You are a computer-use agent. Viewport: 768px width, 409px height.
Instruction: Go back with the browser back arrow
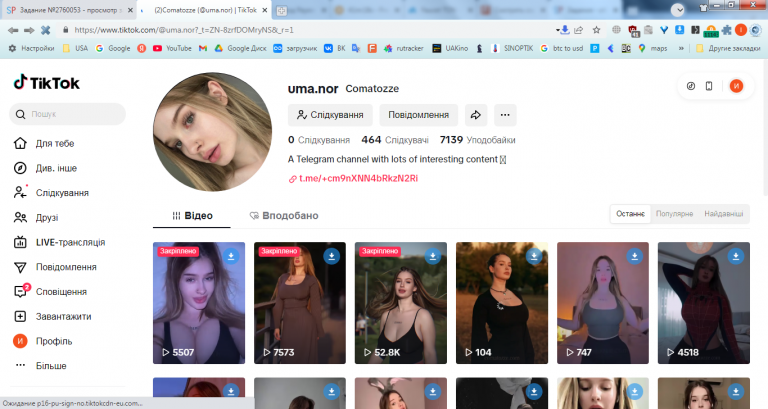pyautogui.click(x=13, y=30)
